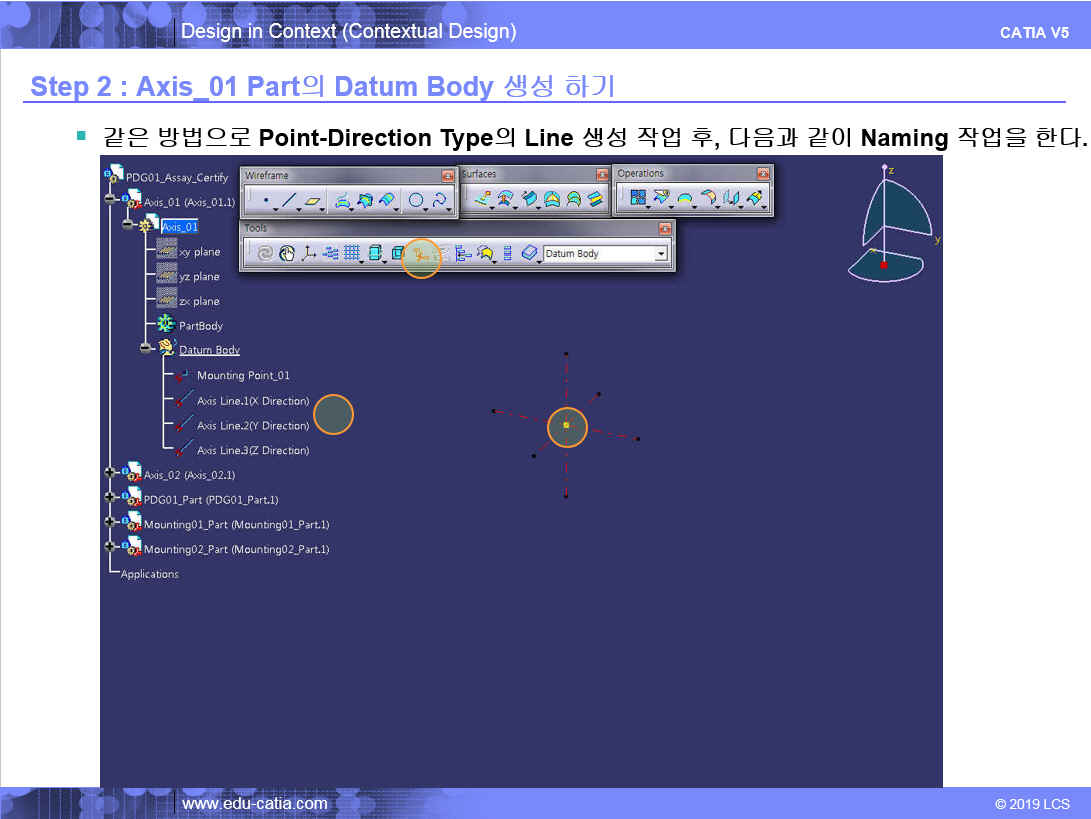Click first icon in Surfaces toolbar

(482, 199)
